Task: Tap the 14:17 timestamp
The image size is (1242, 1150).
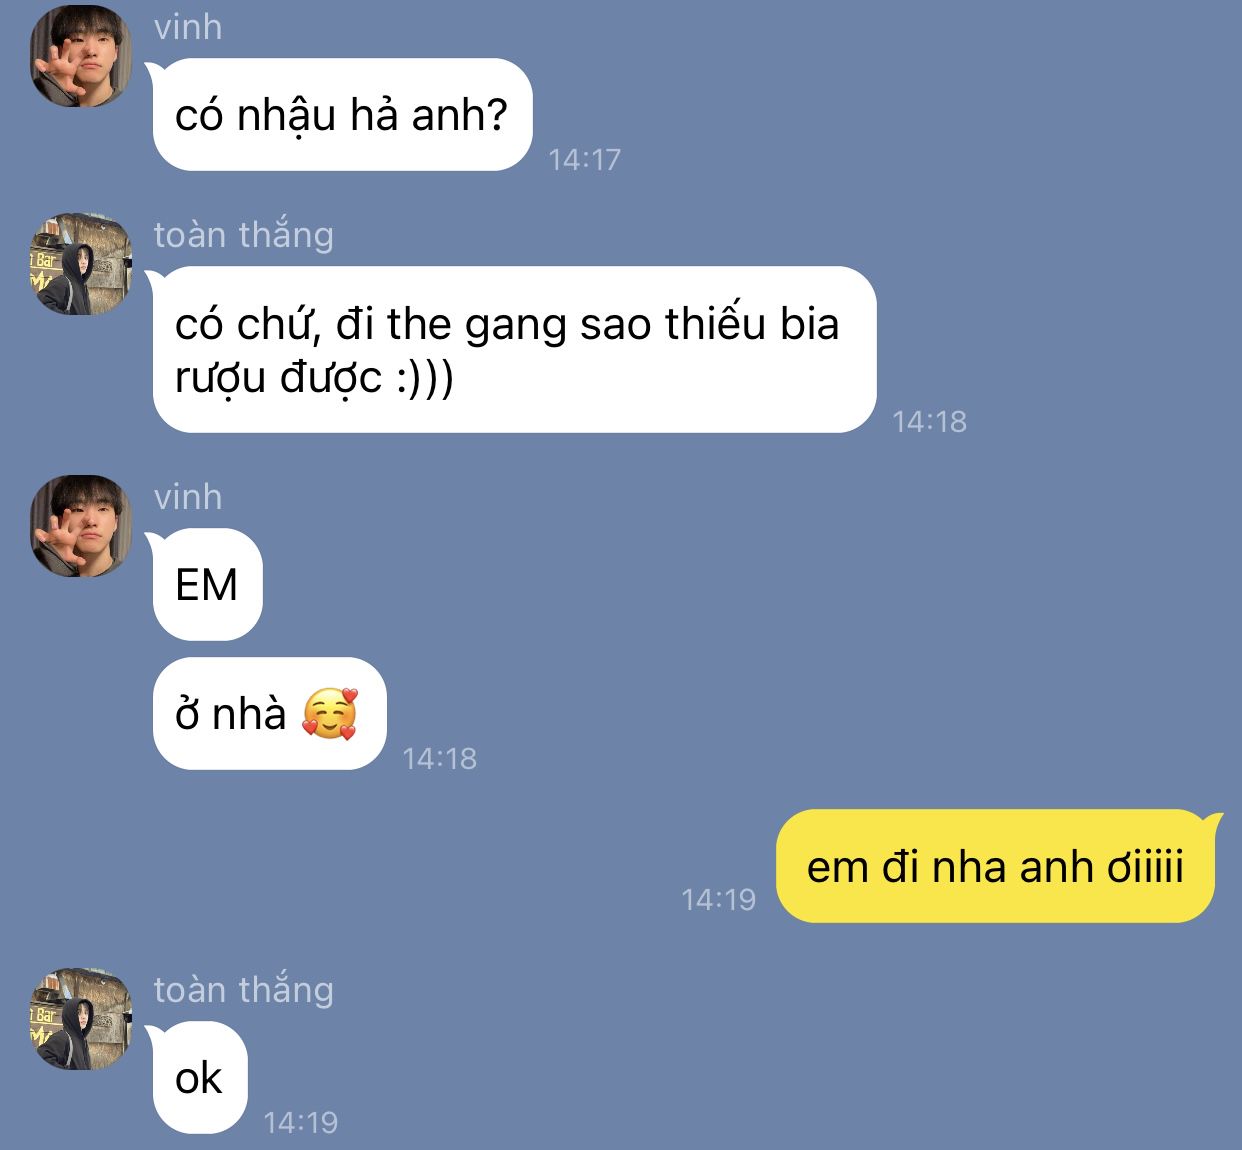Action: point(585,159)
